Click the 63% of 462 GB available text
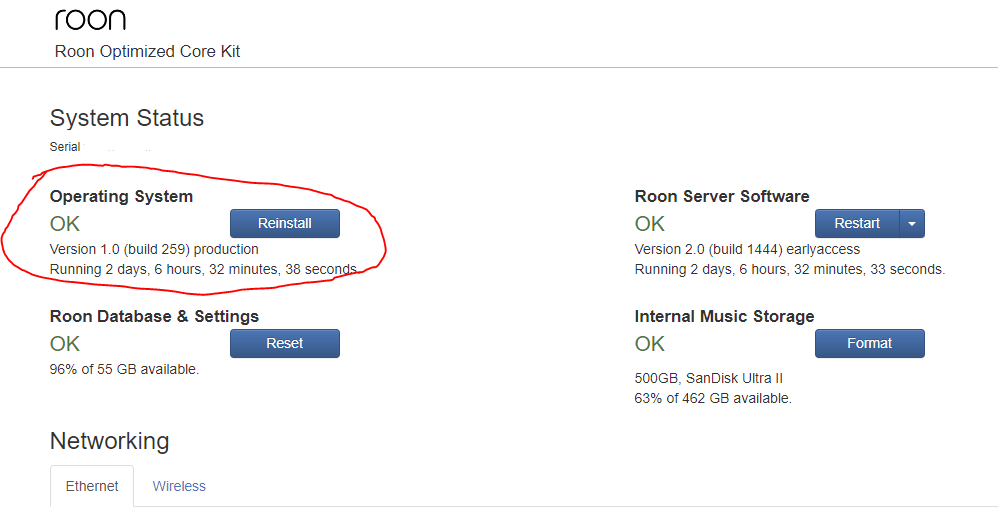This screenshot has width=998, height=515. pyautogui.click(x=713, y=399)
